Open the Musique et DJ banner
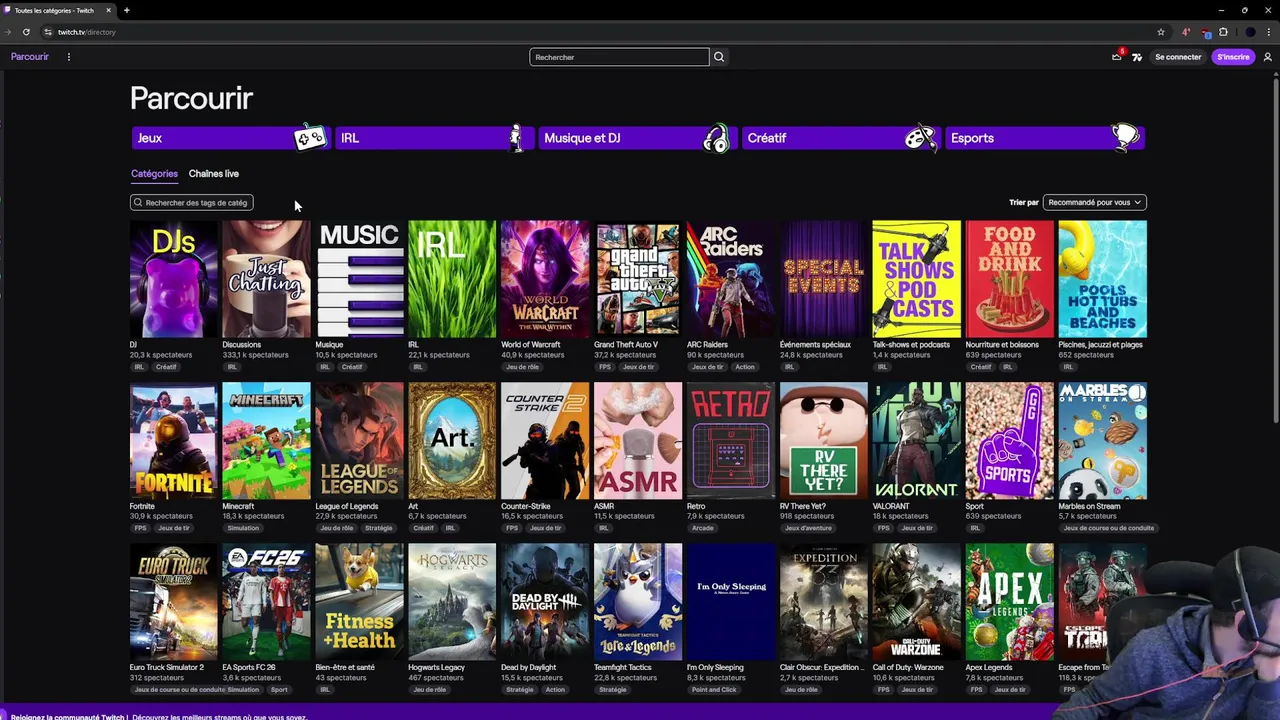1280x720 pixels. 637,138
